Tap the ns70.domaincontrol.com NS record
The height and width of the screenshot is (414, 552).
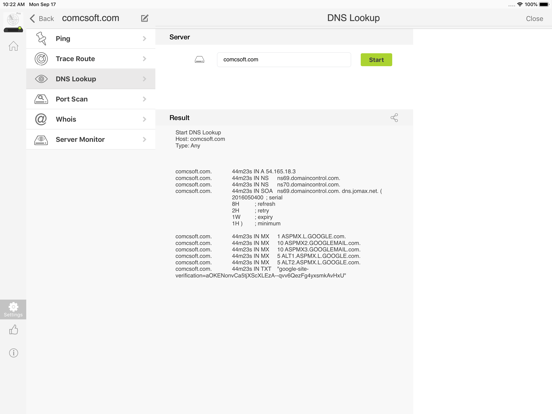click(258, 184)
